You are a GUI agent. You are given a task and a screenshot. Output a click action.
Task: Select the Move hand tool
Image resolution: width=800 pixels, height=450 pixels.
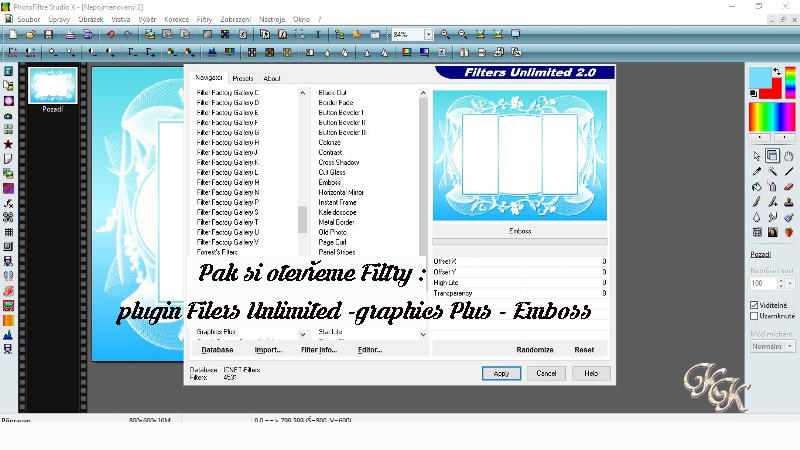[x=789, y=156]
